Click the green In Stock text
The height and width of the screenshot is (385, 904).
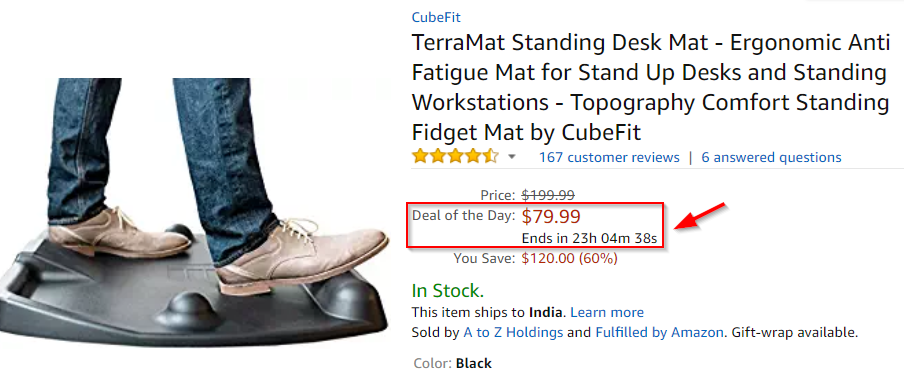447,290
